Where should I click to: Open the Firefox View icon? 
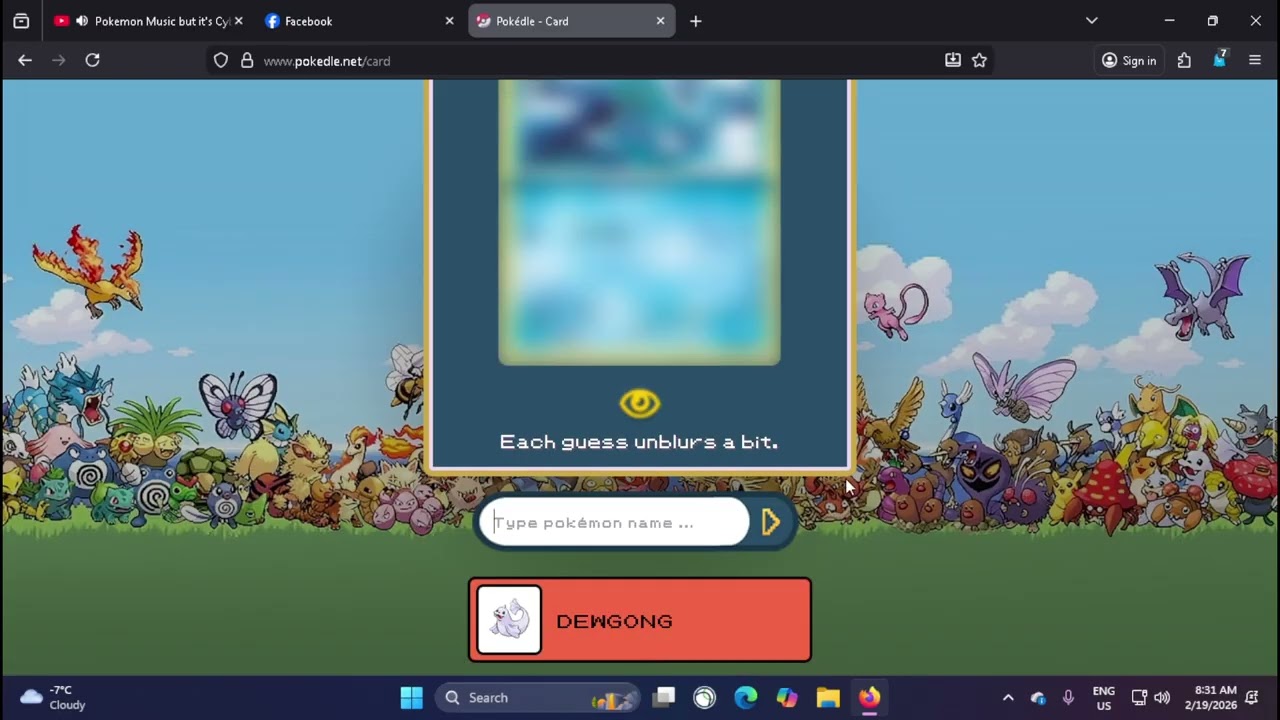coord(21,21)
